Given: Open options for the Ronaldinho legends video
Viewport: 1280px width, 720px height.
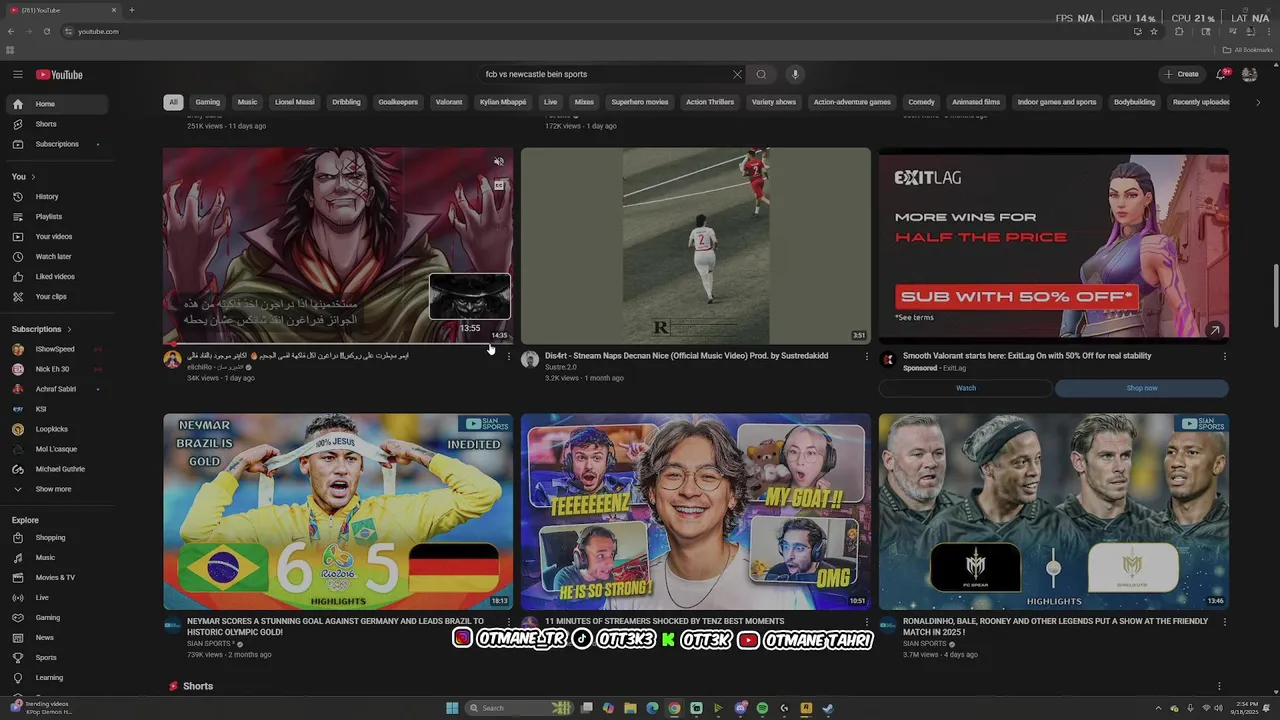Looking at the screenshot, I should (x=1225, y=622).
